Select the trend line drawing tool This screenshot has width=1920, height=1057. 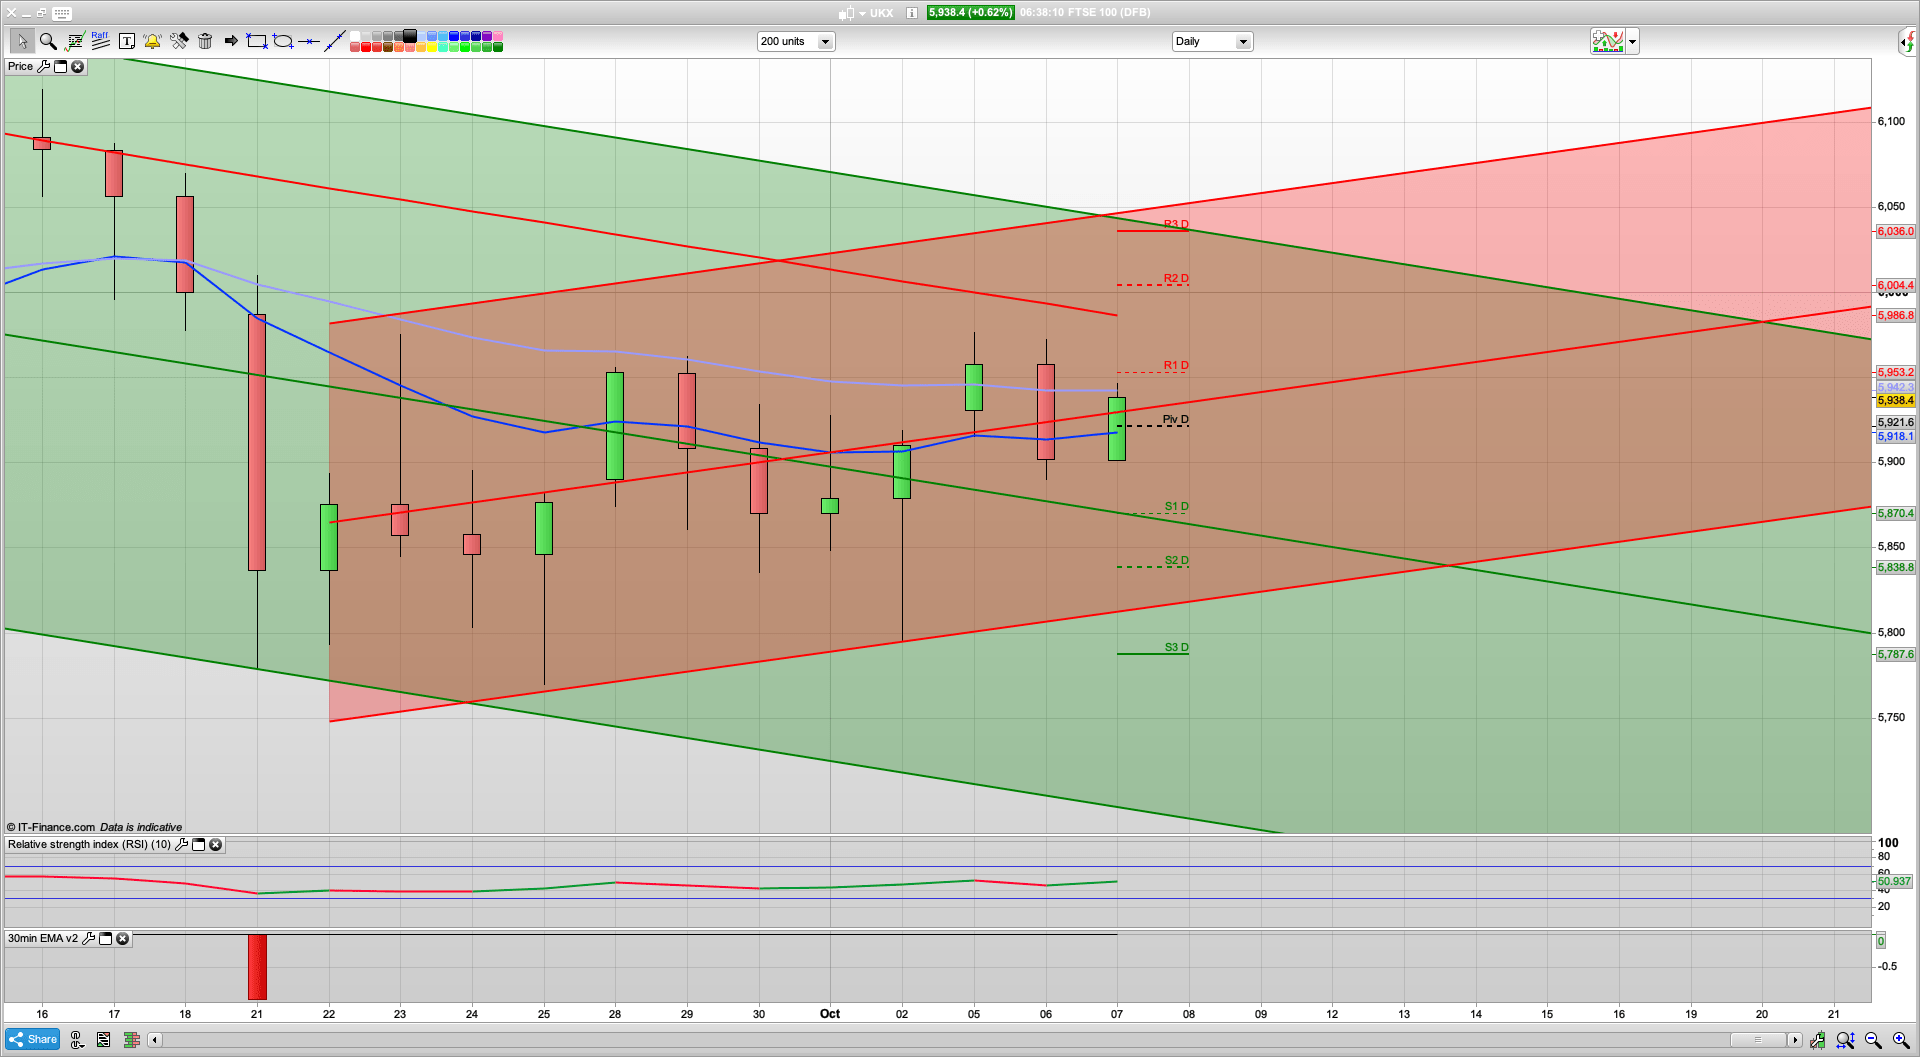pyautogui.click(x=336, y=40)
